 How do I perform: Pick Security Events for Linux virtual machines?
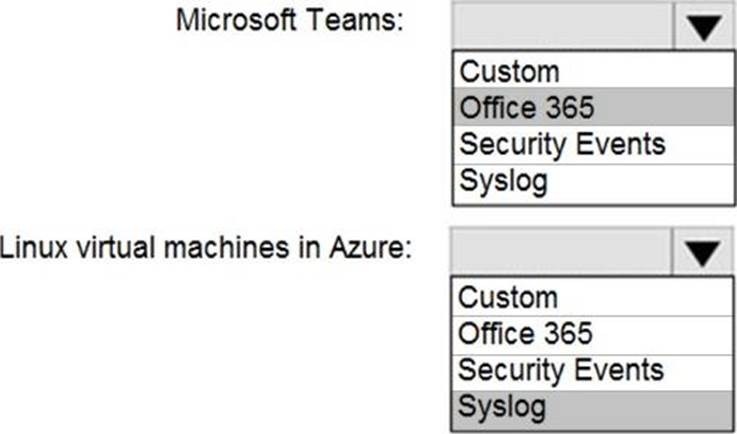click(592, 372)
